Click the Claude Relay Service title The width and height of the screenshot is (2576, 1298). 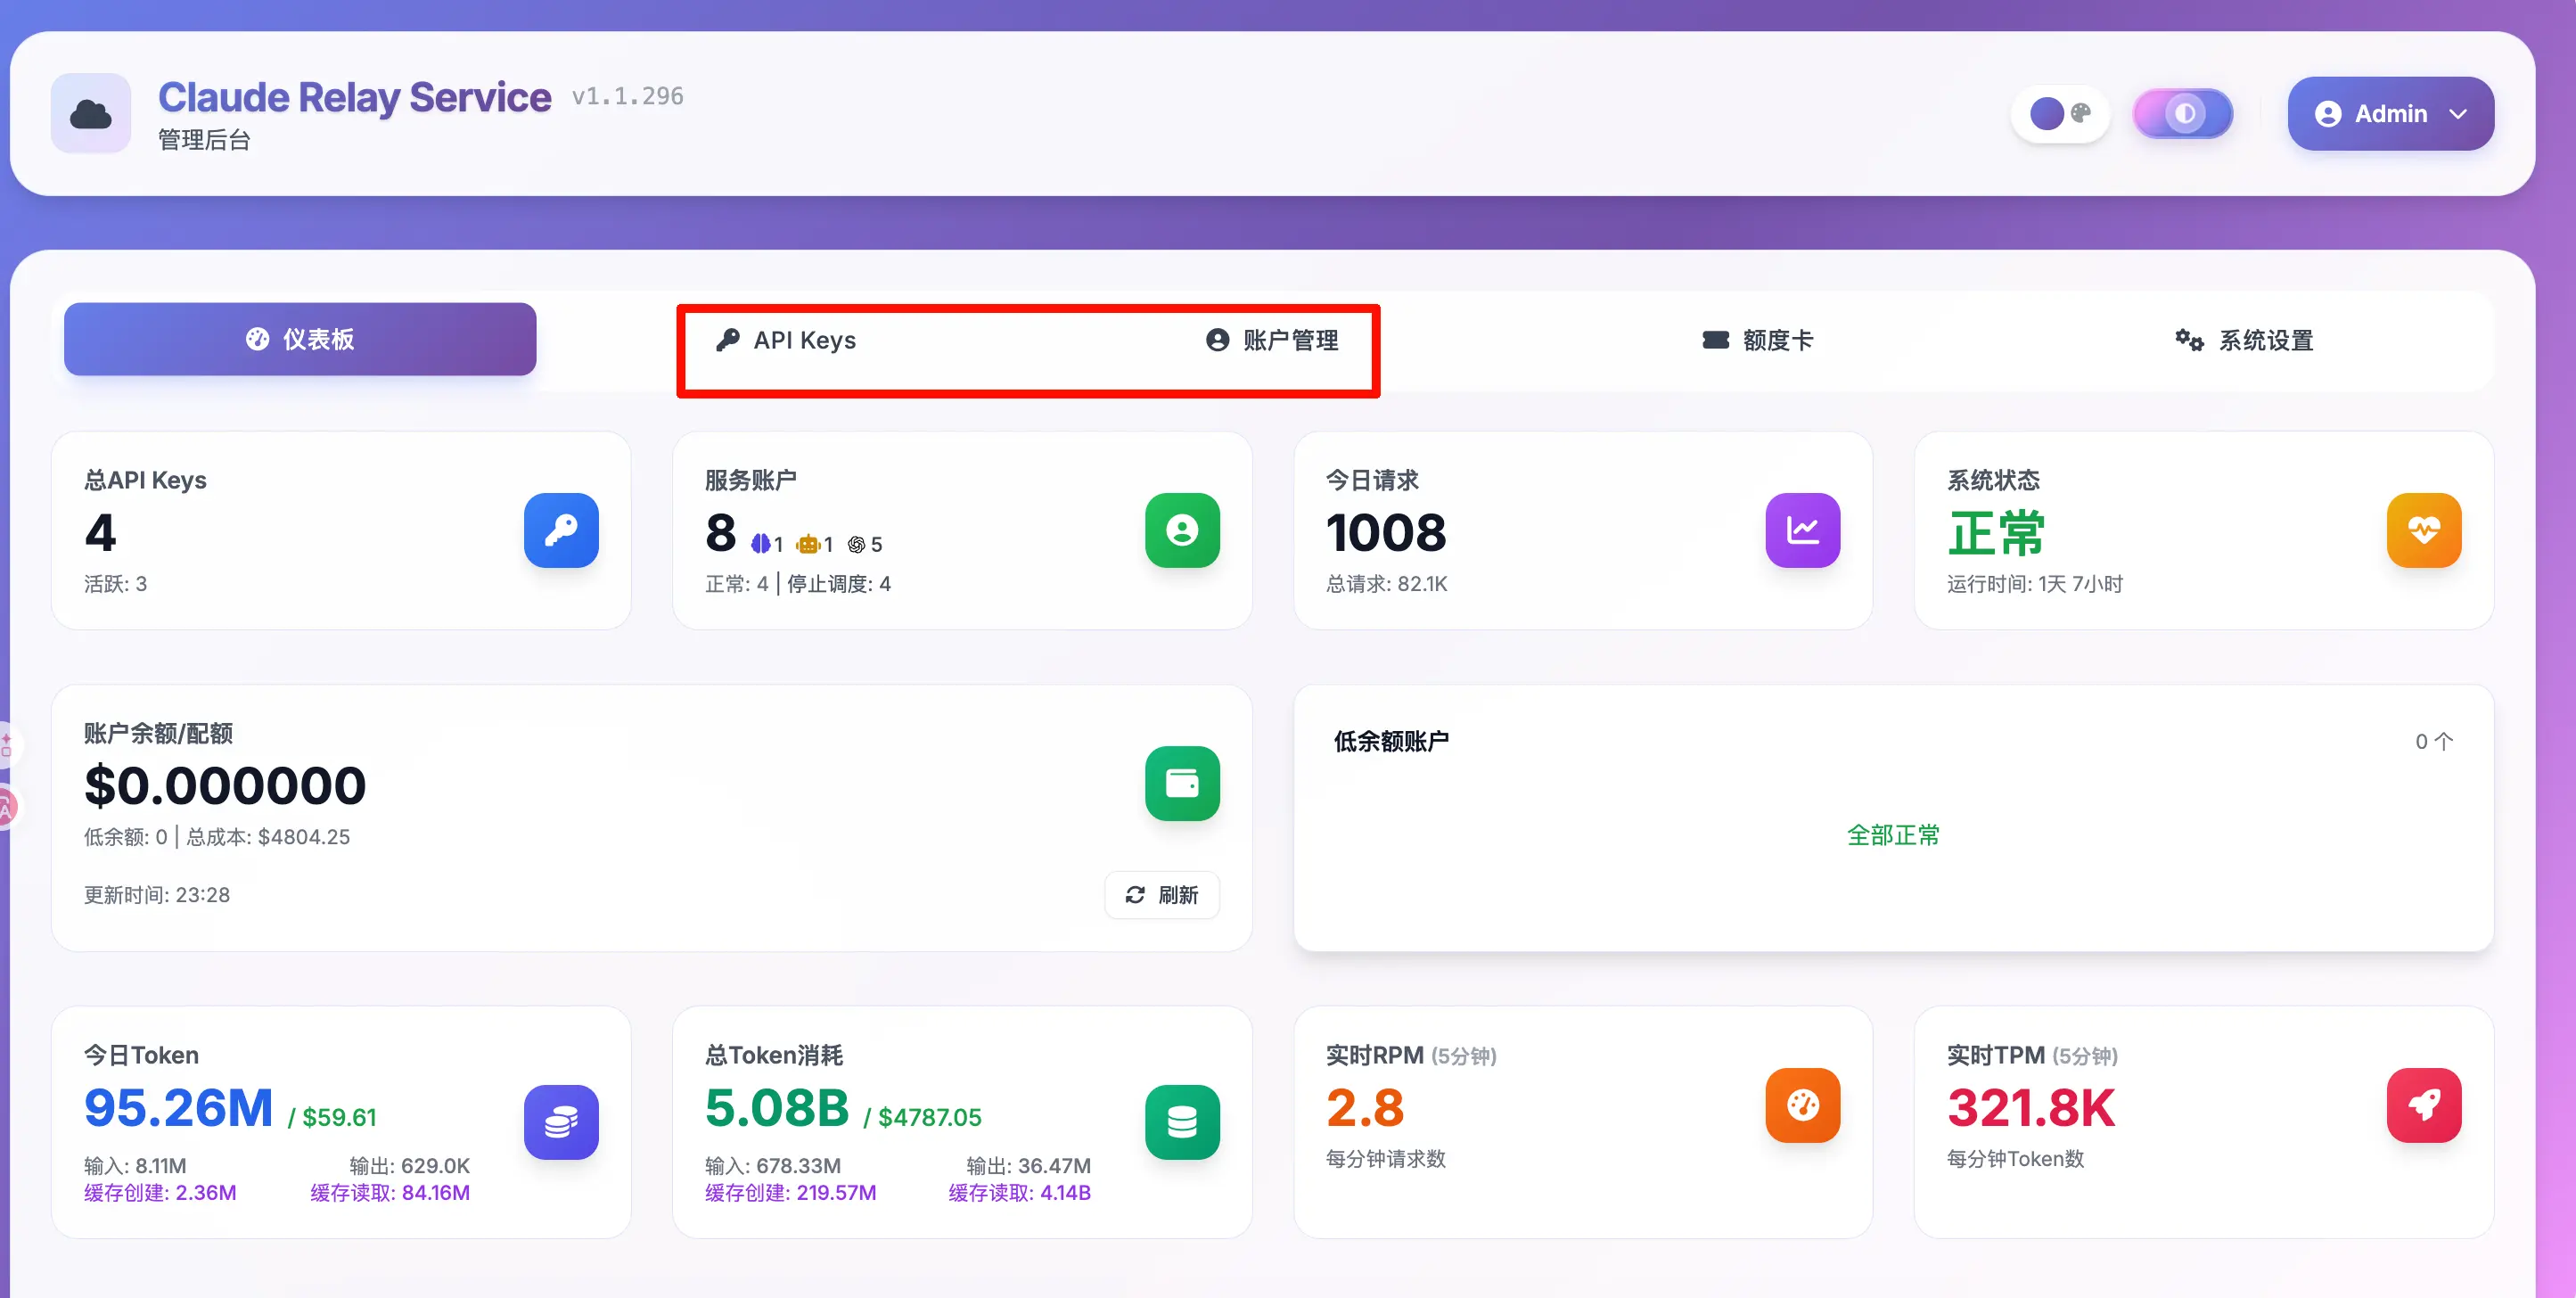click(x=354, y=97)
